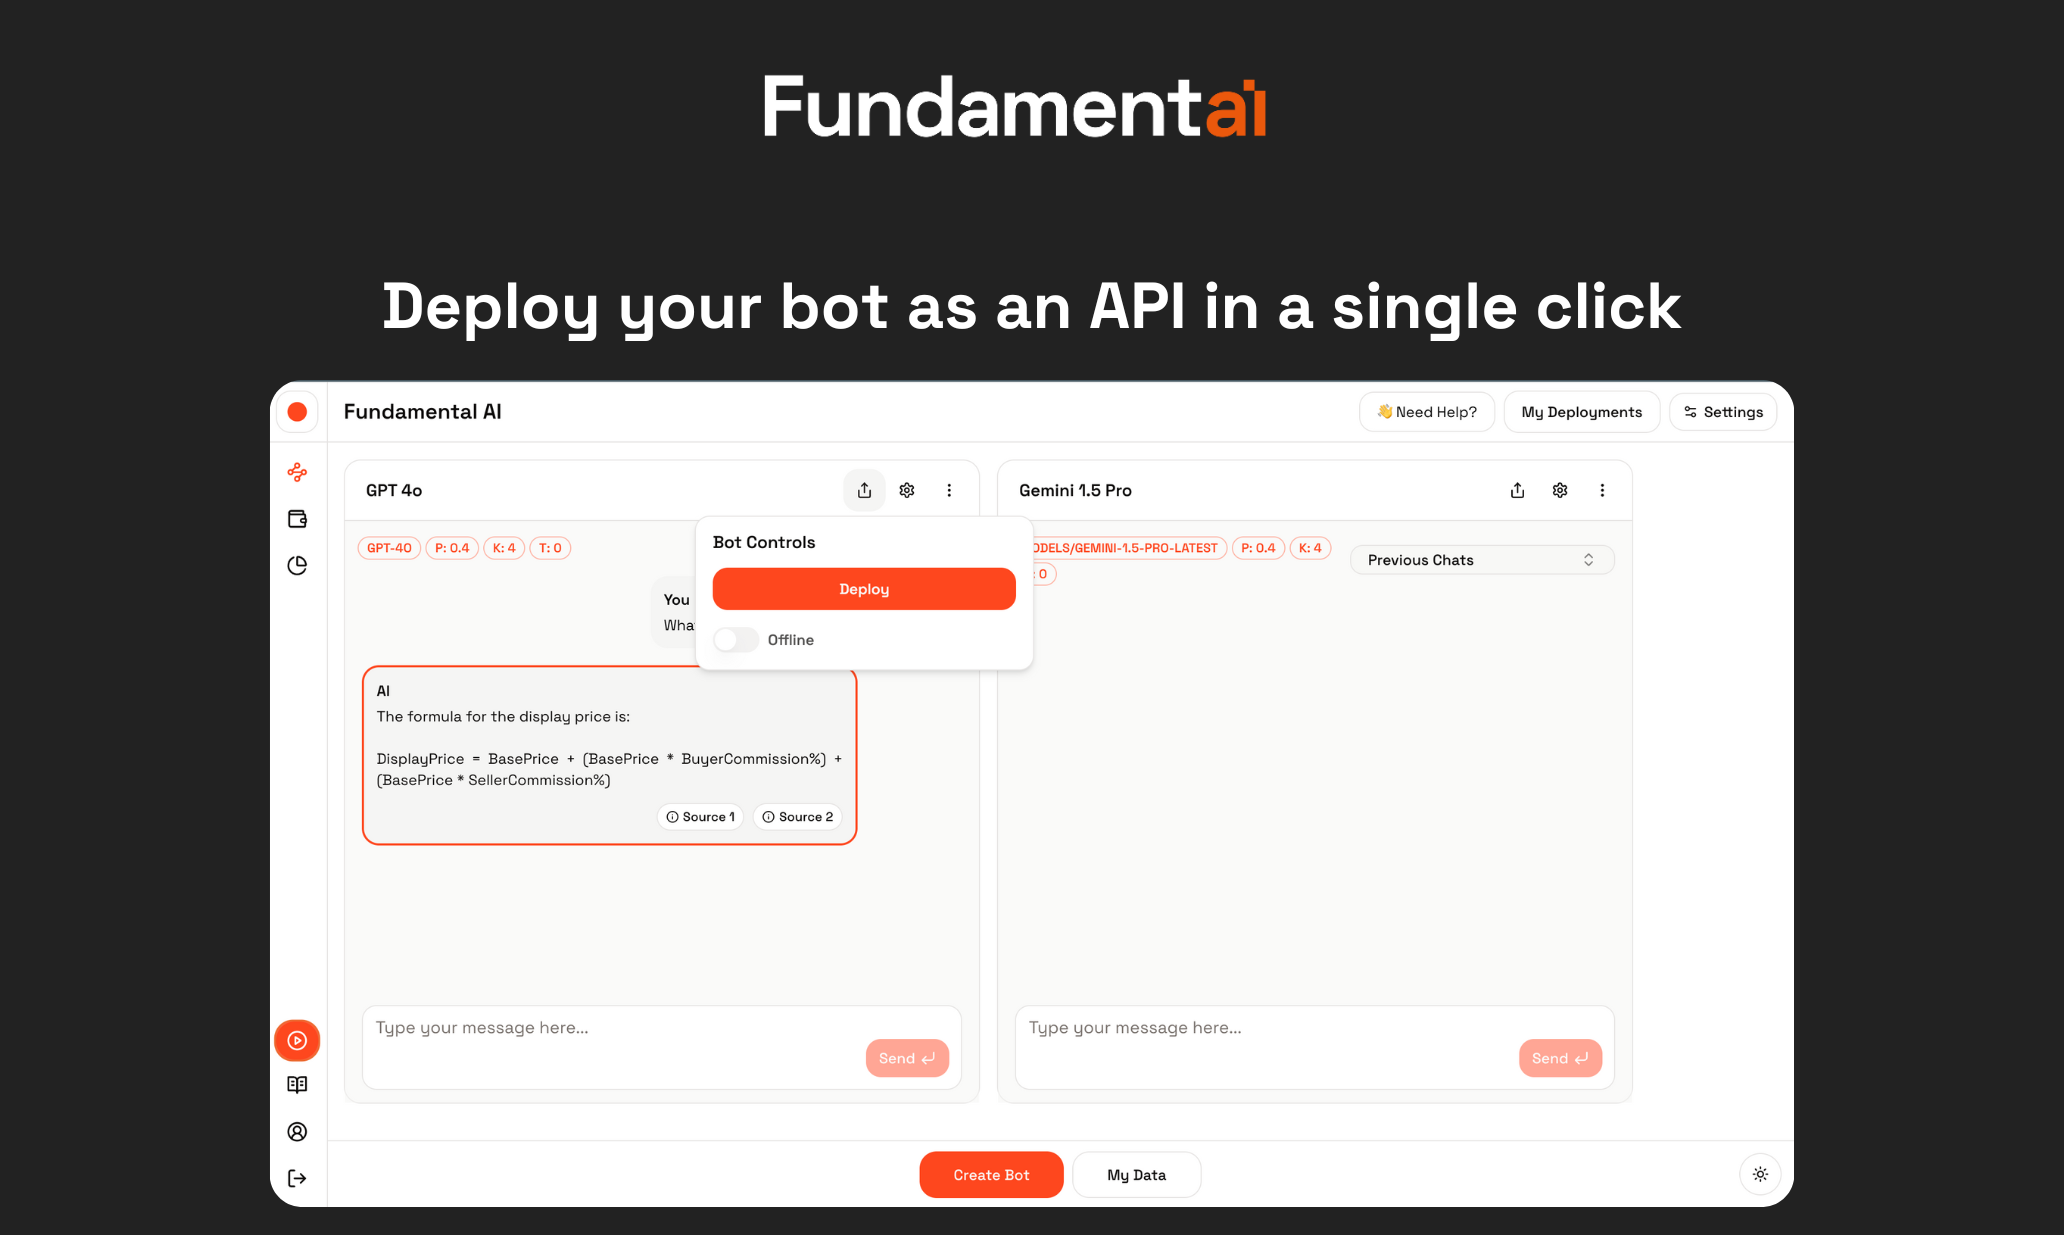Viewport: 2064px width, 1235px height.
Task: Open Gemini 1.5 Pro three-dot menu
Action: click(x=1602, y=490)
